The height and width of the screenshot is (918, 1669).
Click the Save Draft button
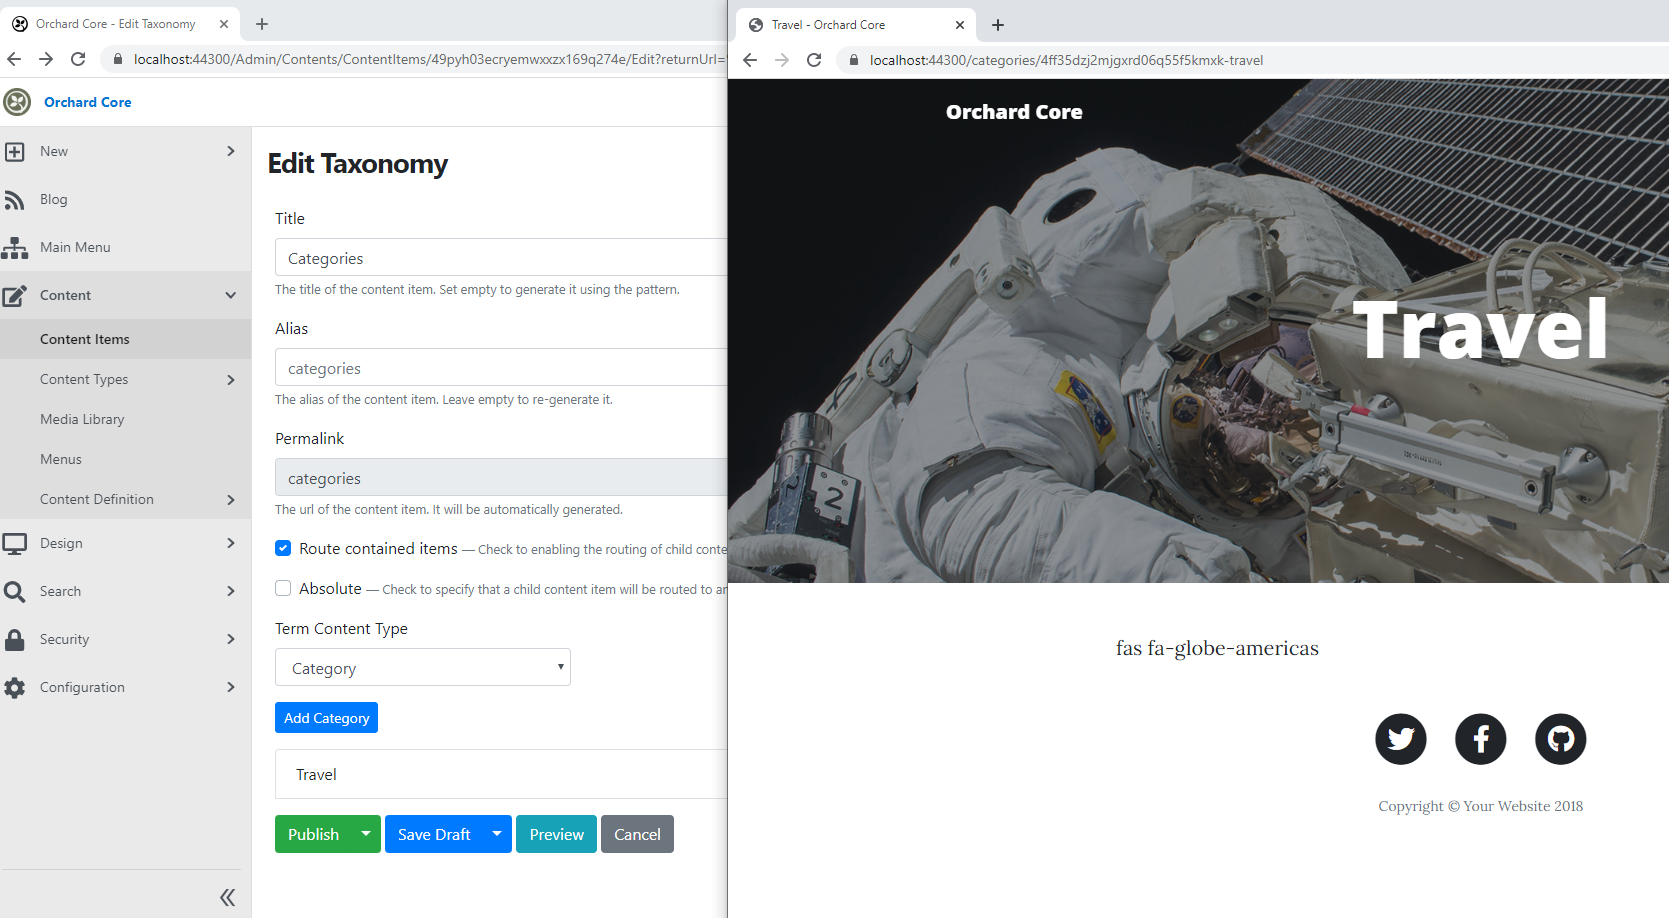(434, 834)
